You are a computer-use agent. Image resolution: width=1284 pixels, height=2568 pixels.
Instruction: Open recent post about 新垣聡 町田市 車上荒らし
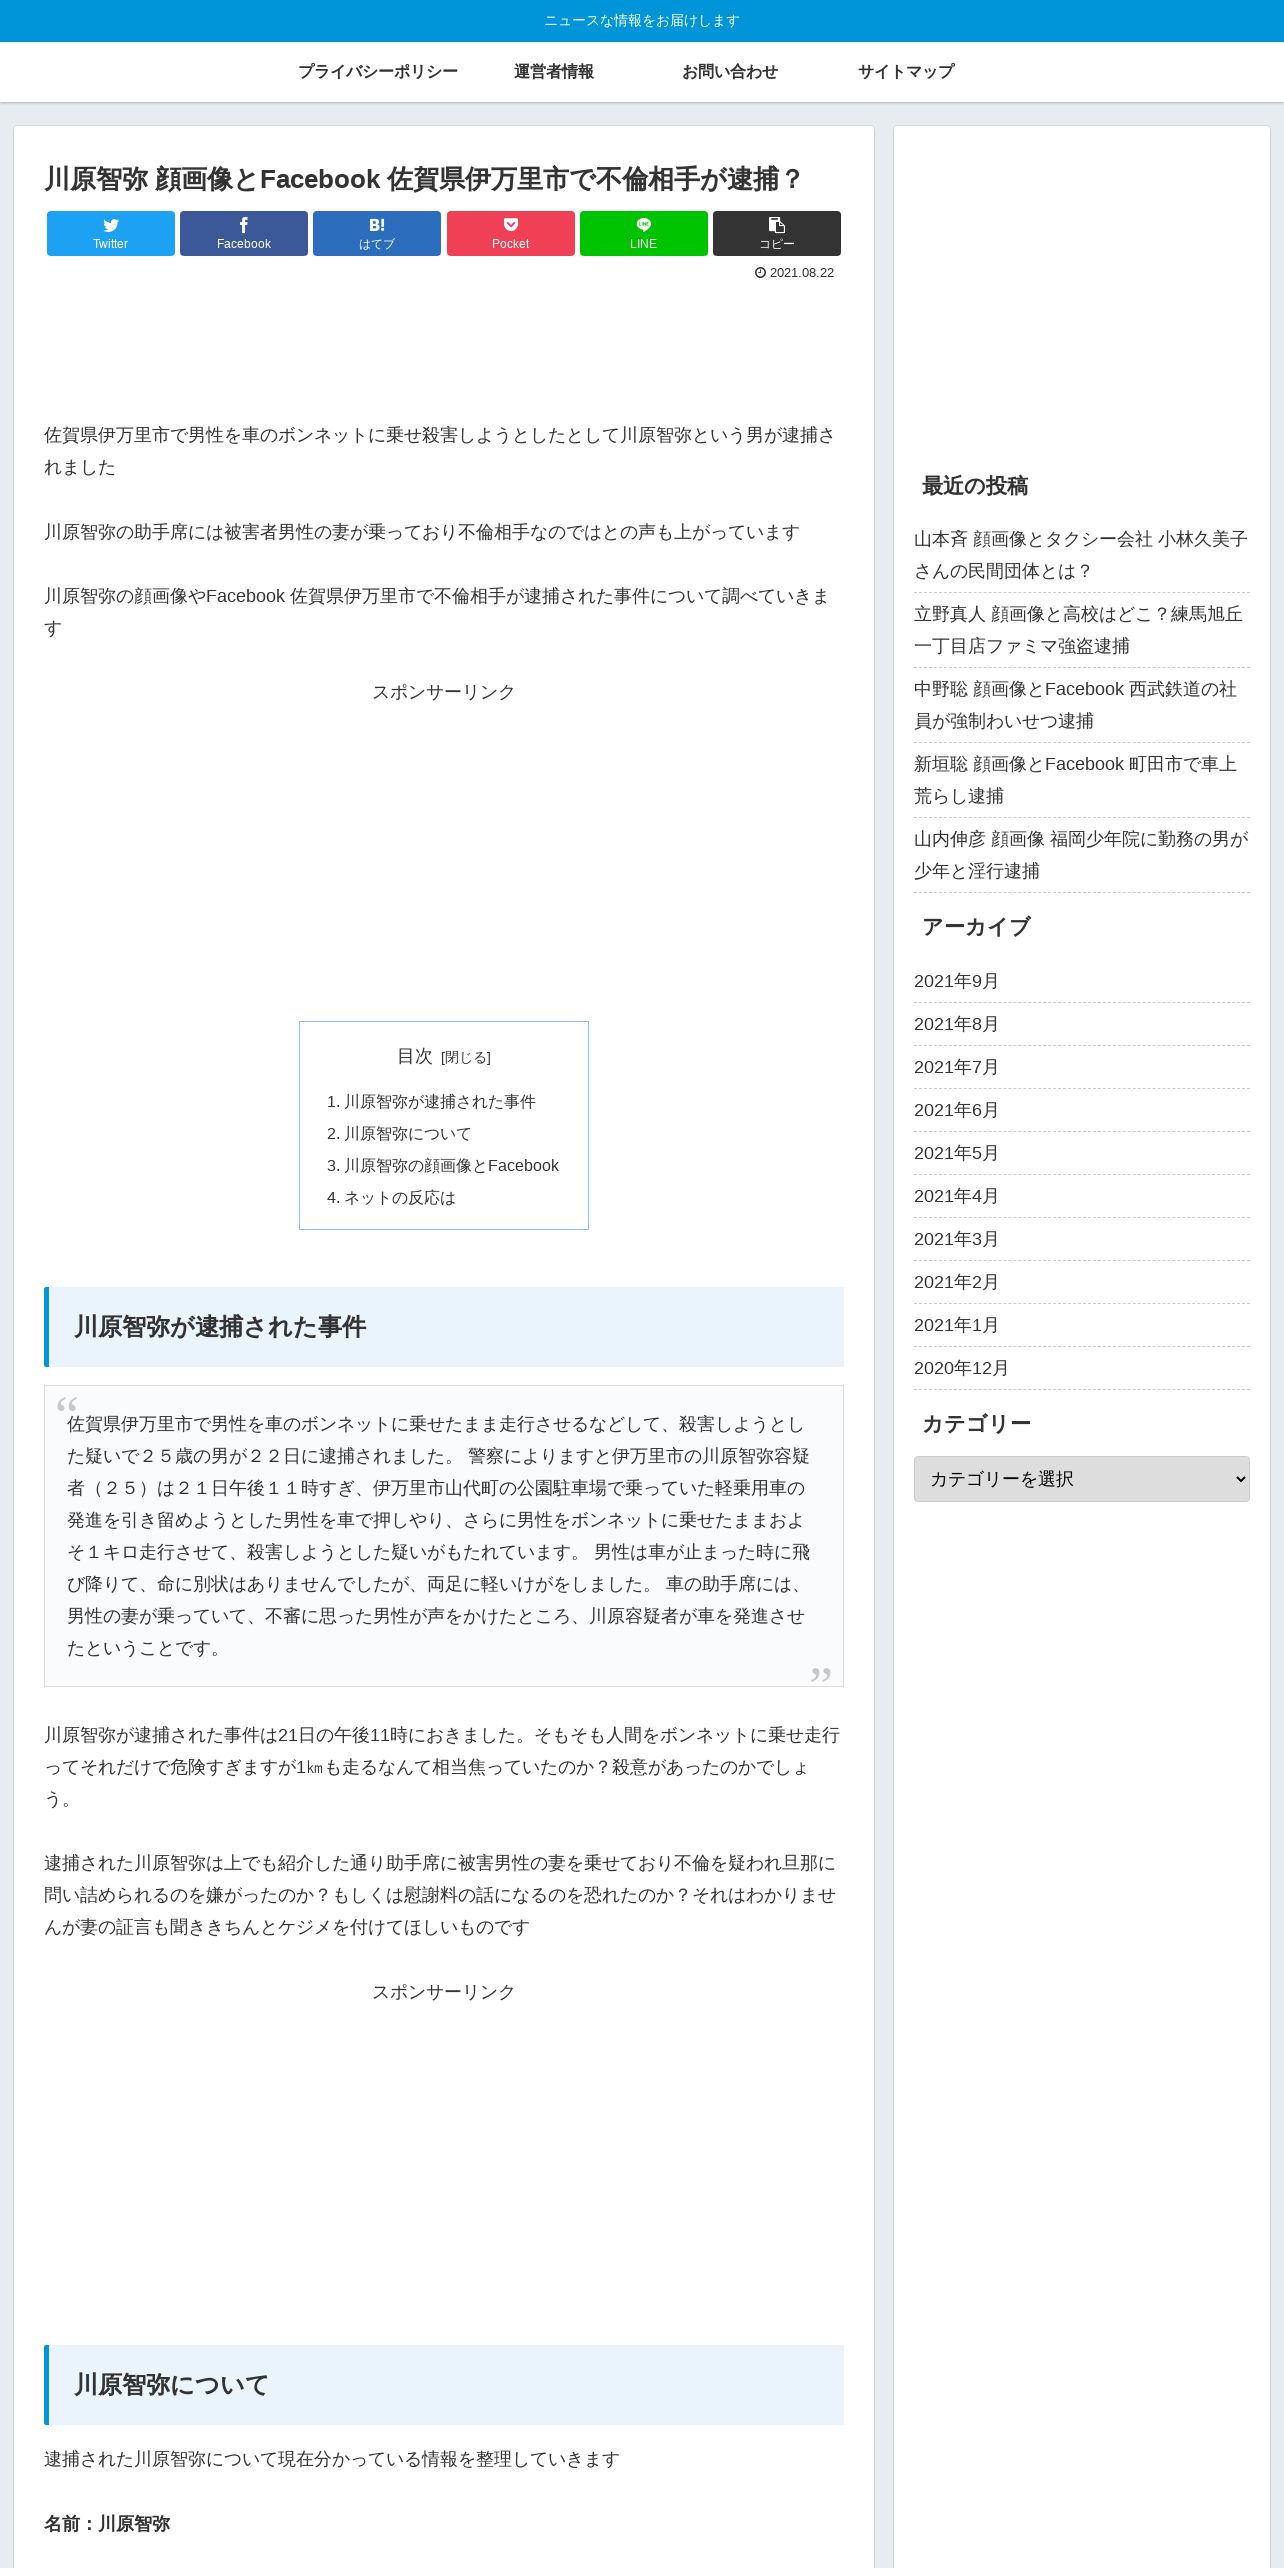1082,780
